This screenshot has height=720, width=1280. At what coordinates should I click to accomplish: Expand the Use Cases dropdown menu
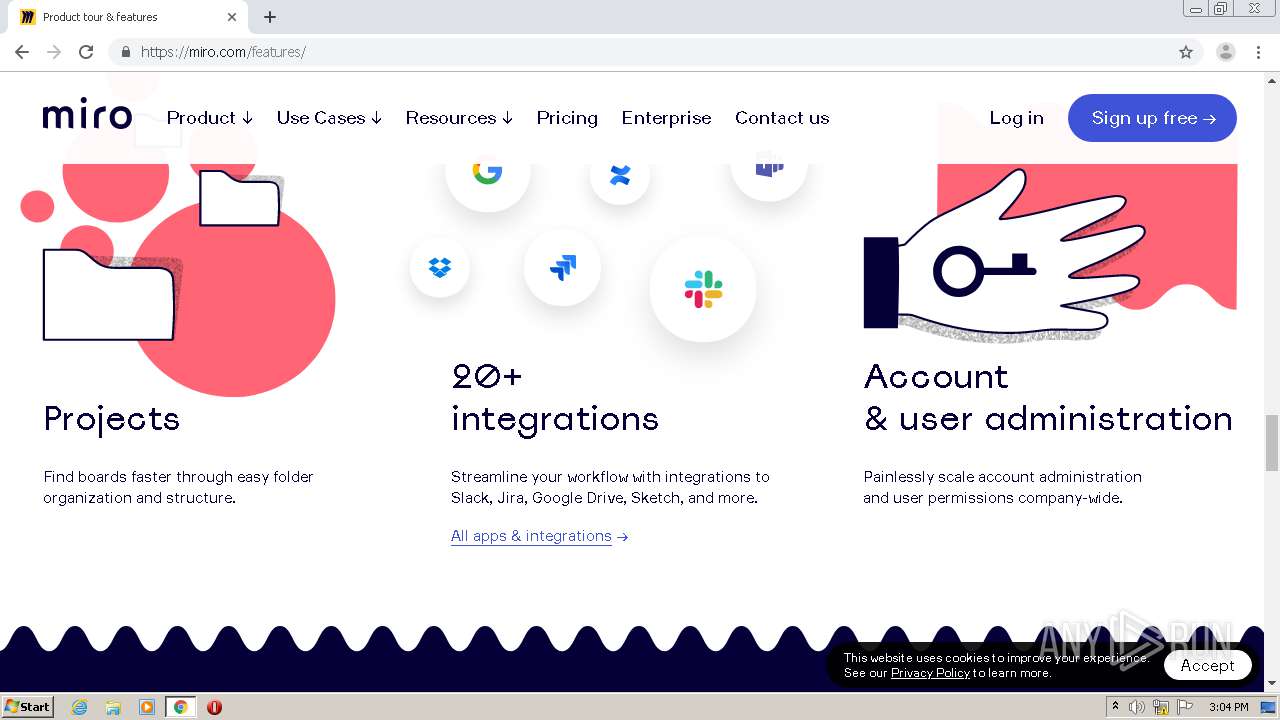[329, 118]
